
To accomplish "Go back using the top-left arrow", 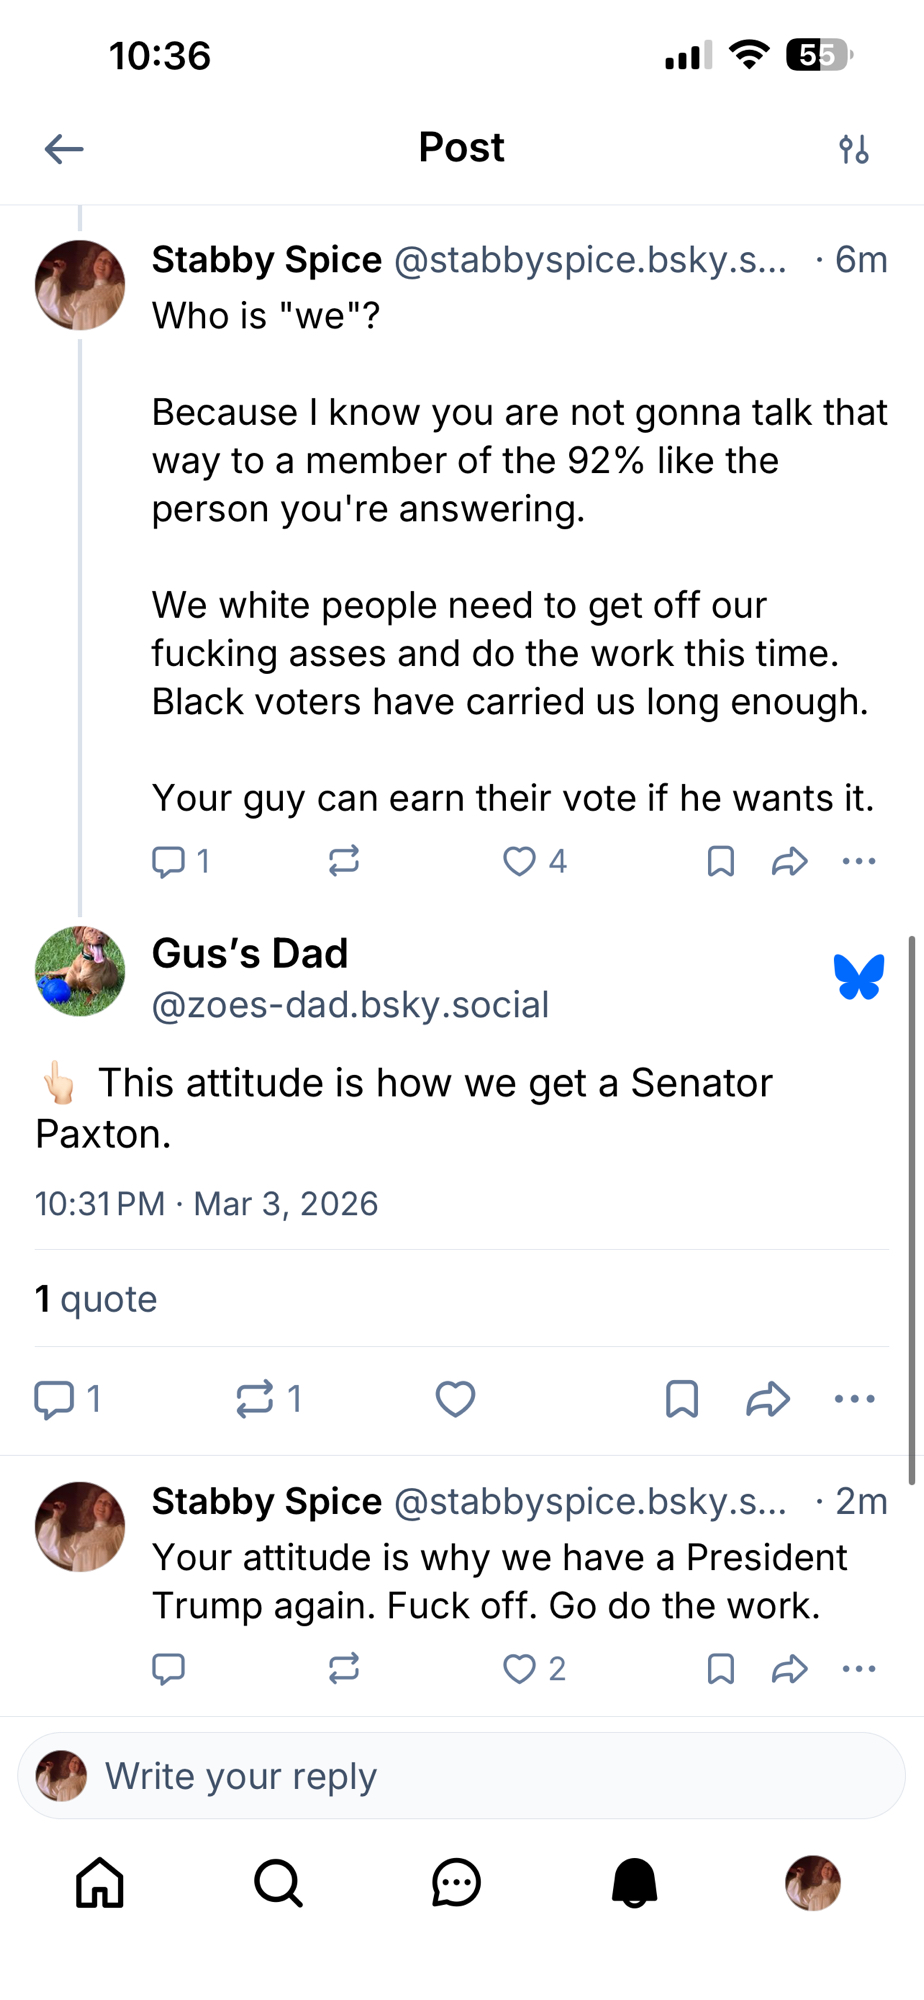I will click(x=64, y=149).
